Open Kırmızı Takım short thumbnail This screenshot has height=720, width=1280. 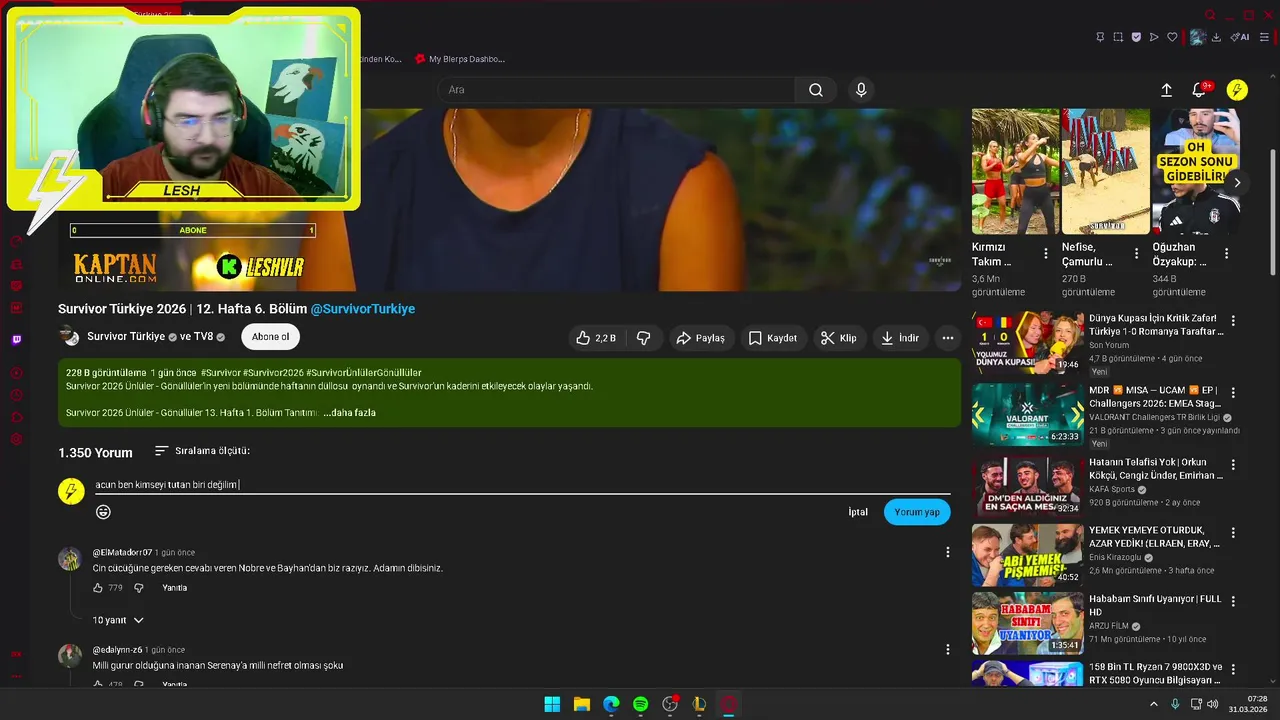point(1015,171)
